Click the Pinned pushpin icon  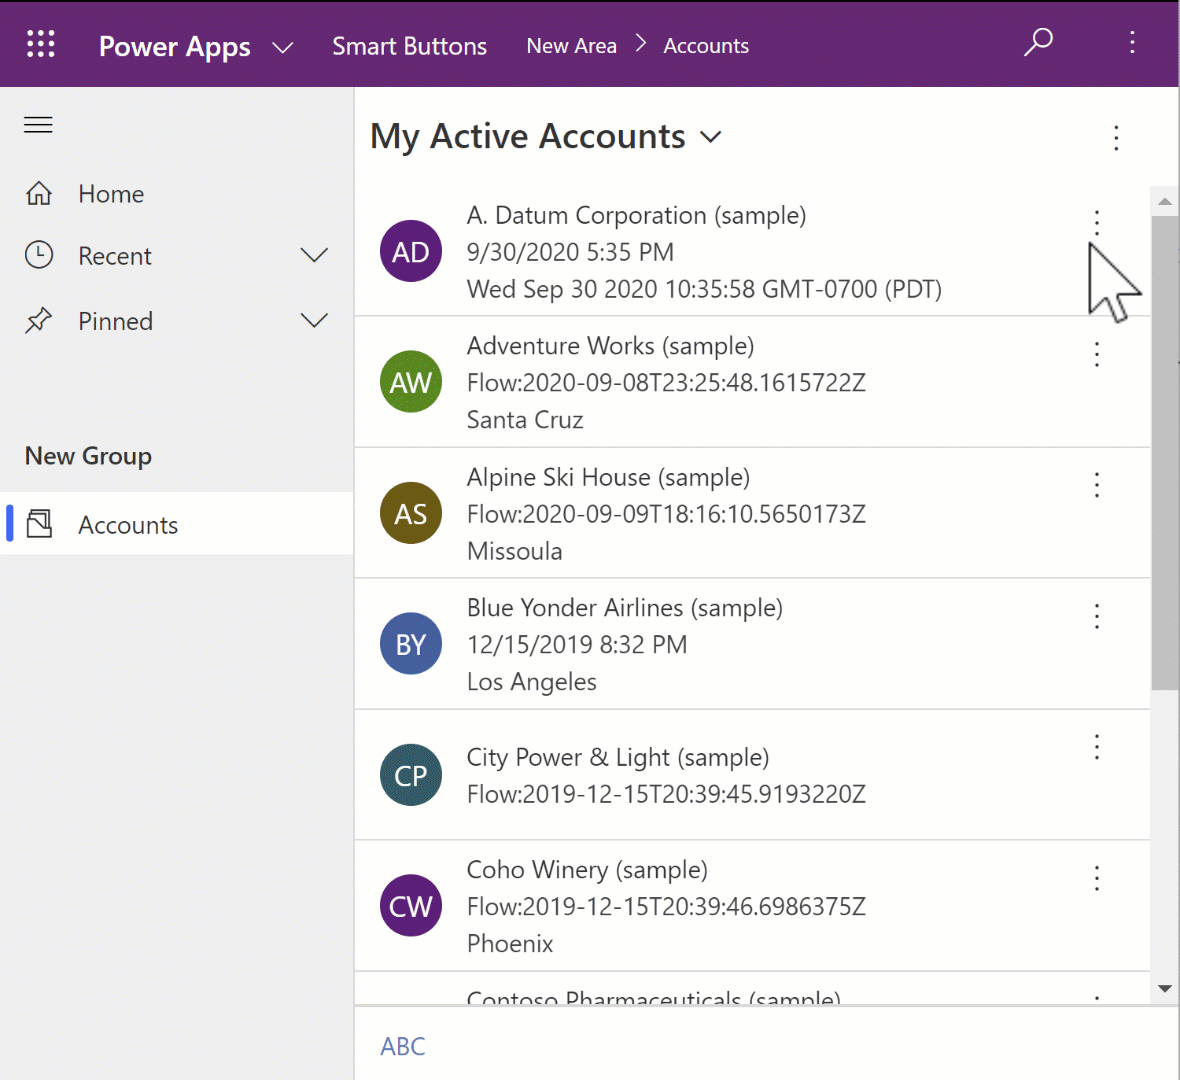(39, 321)
